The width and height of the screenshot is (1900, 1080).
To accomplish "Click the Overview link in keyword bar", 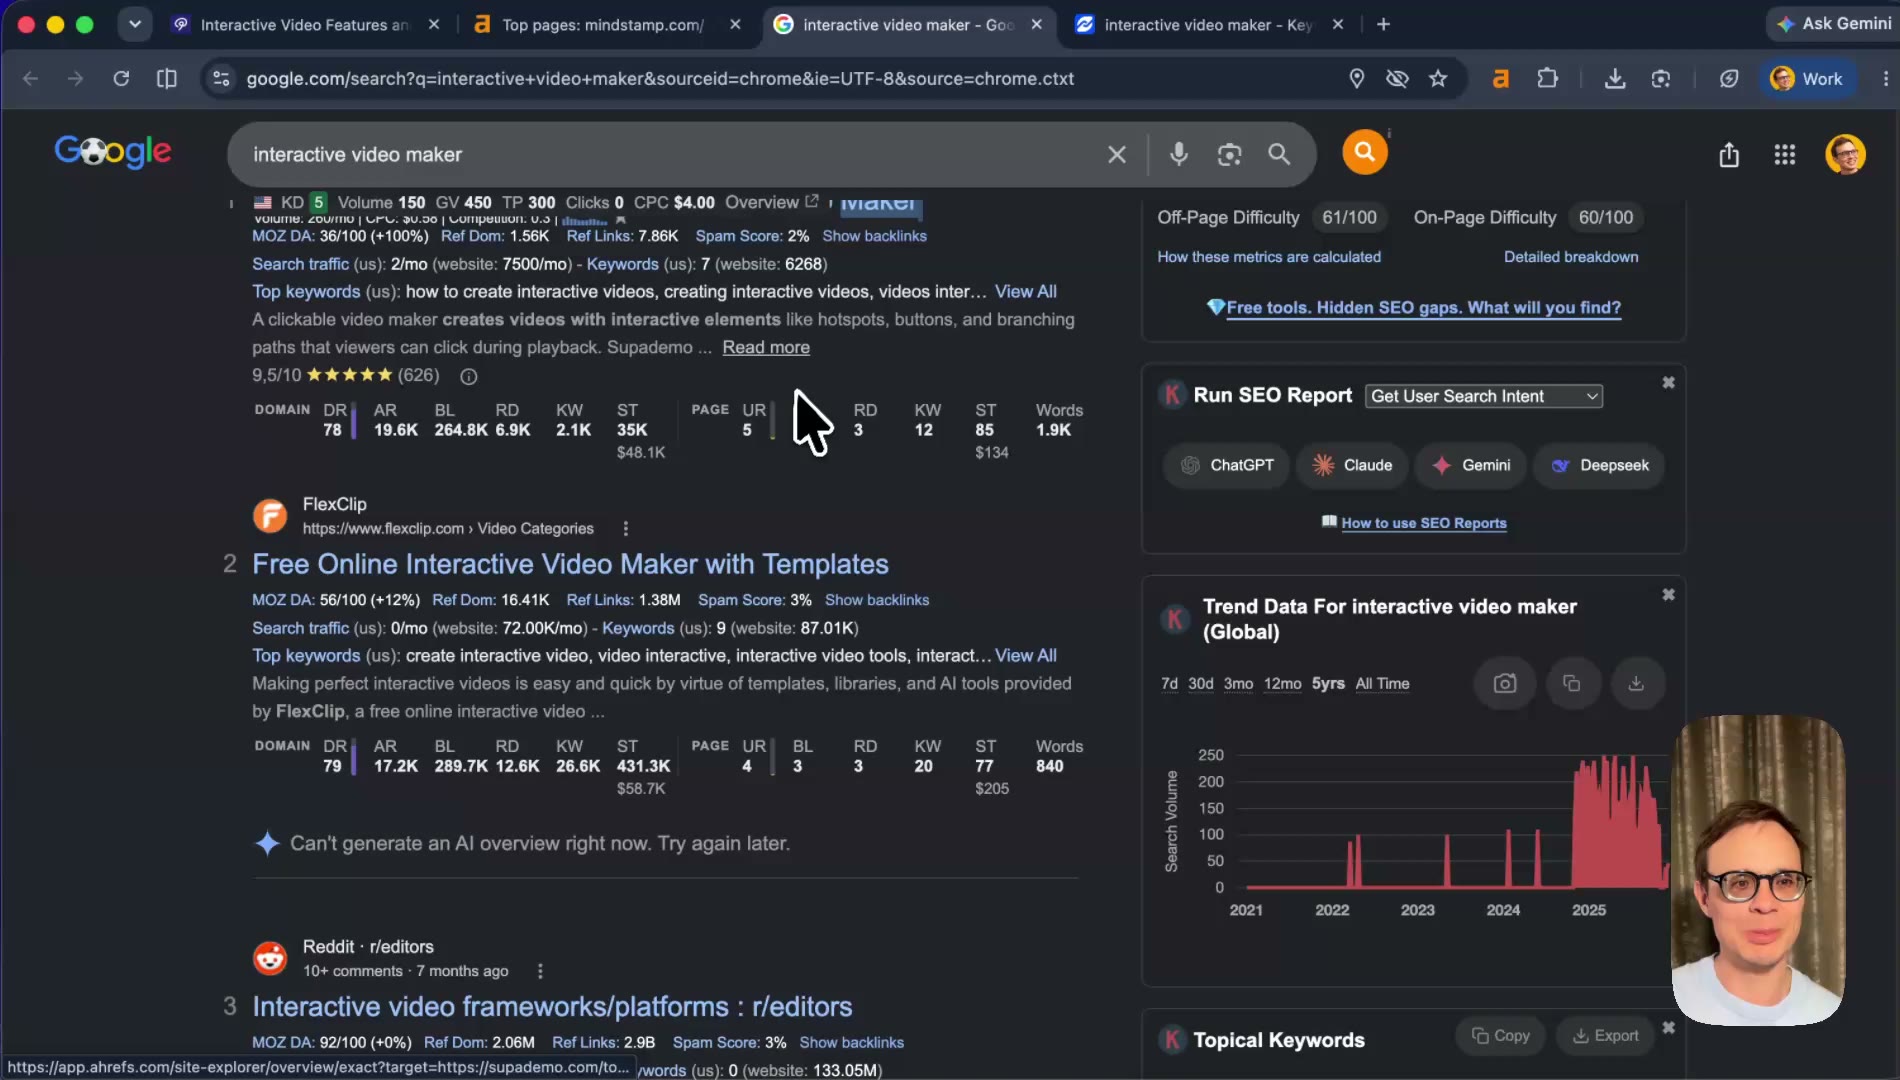I will 771,203.
